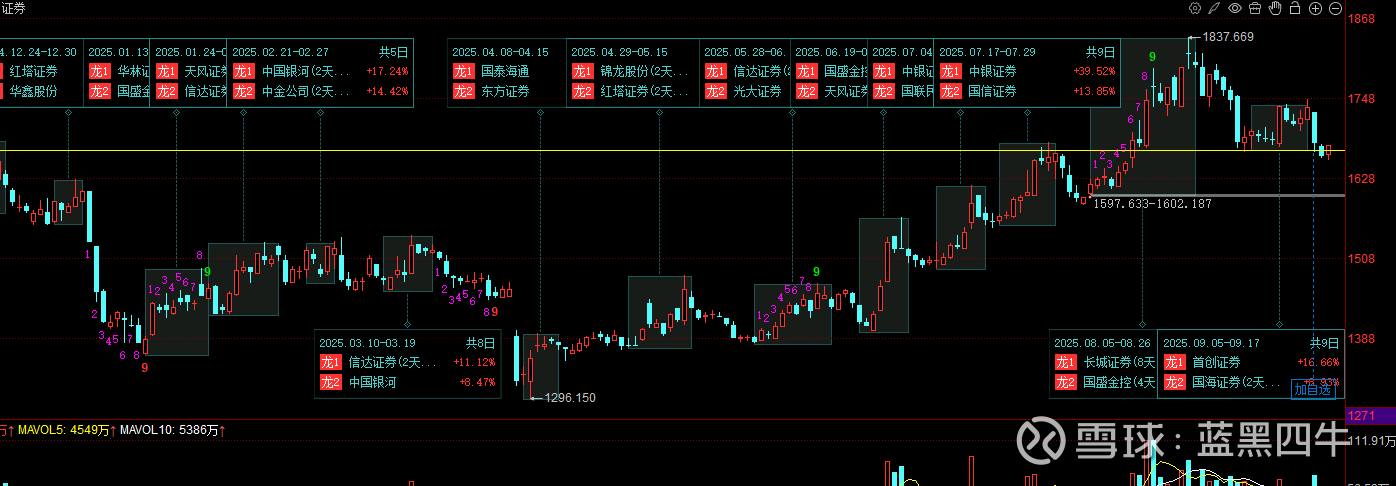The height and width of the screenshot is (486, 1396).
Task: Open stock 中国银河(2天 in 02.21 card
Action: click(x=306, y=71)
